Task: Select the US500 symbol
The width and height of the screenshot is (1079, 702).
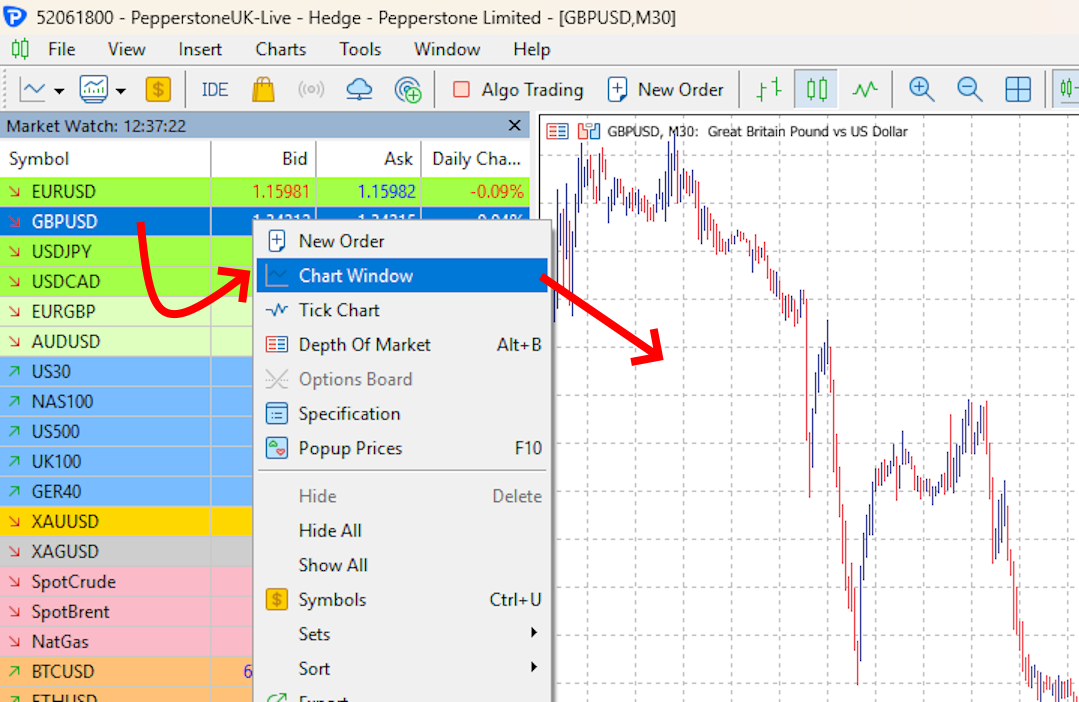Action: pos(56,432)
